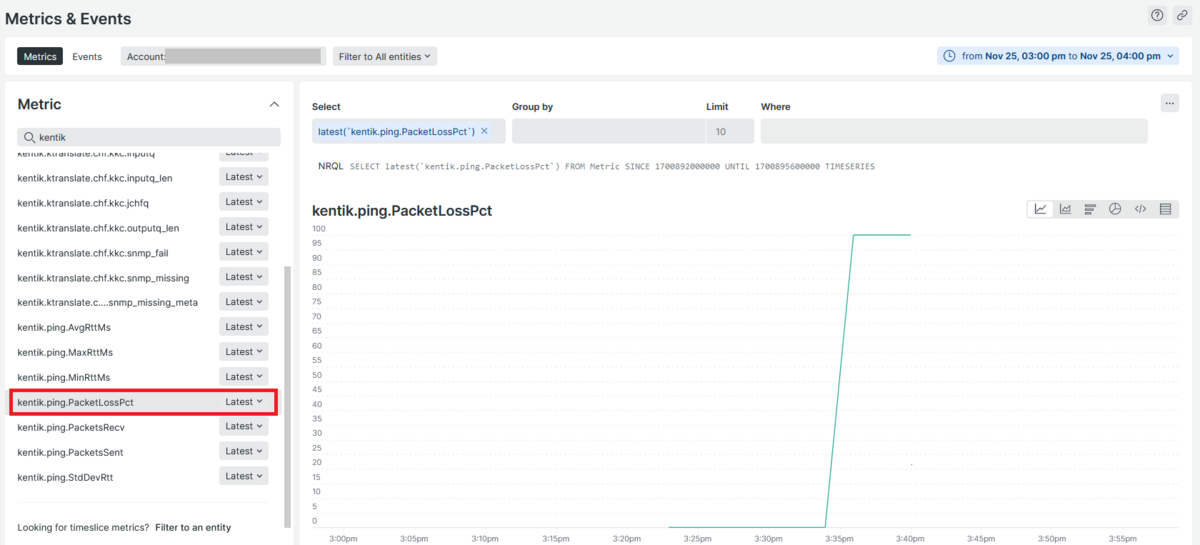Open Latest dropdown for kentik.ping.AvgRttMs
This screenshot has height=545, width=1200.
point(244,327)
